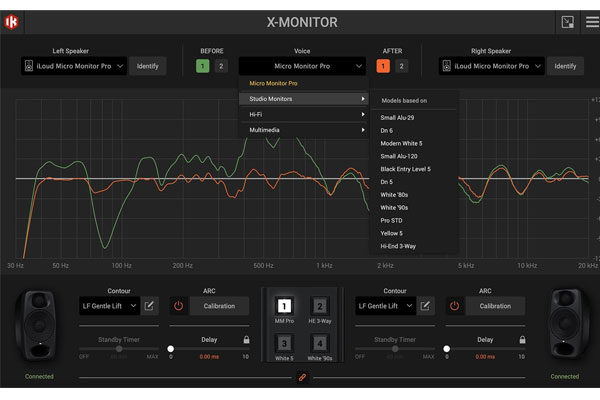Identify the left speaker
This screenshot has width=600, height=400.
pyautogui.click(x=148, y=66)
